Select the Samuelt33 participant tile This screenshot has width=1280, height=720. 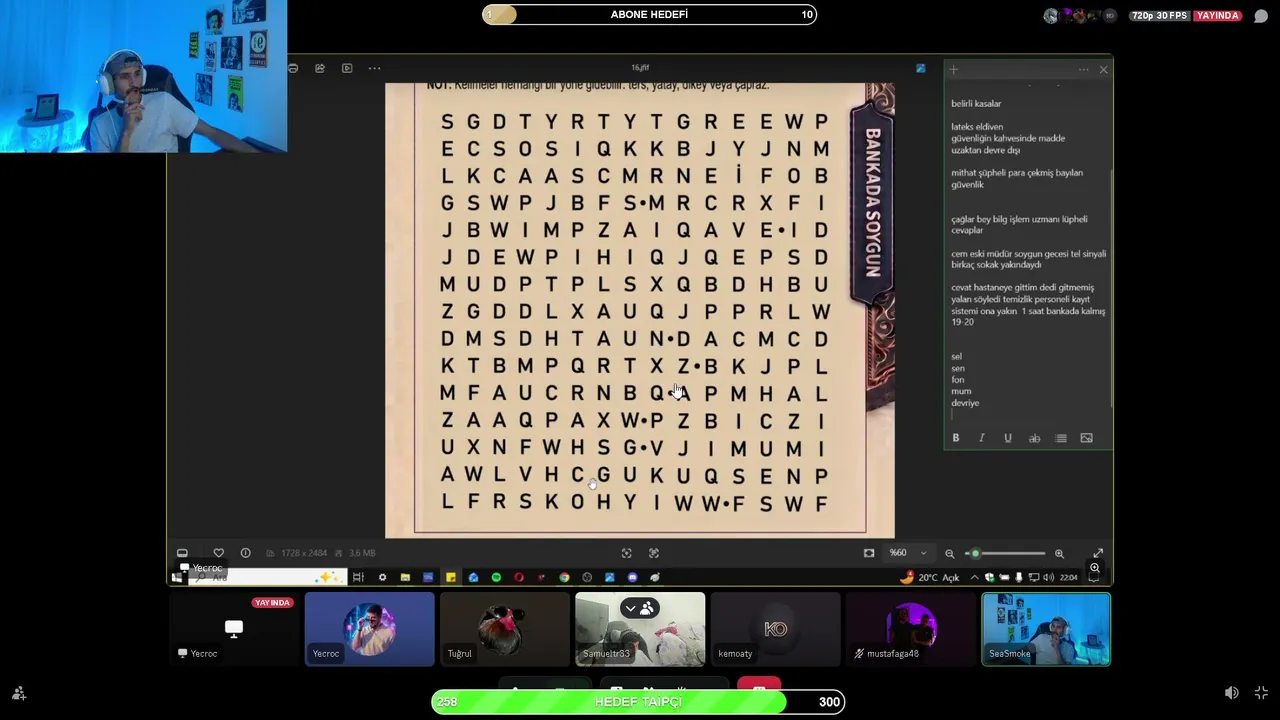(x=640, y=629)
